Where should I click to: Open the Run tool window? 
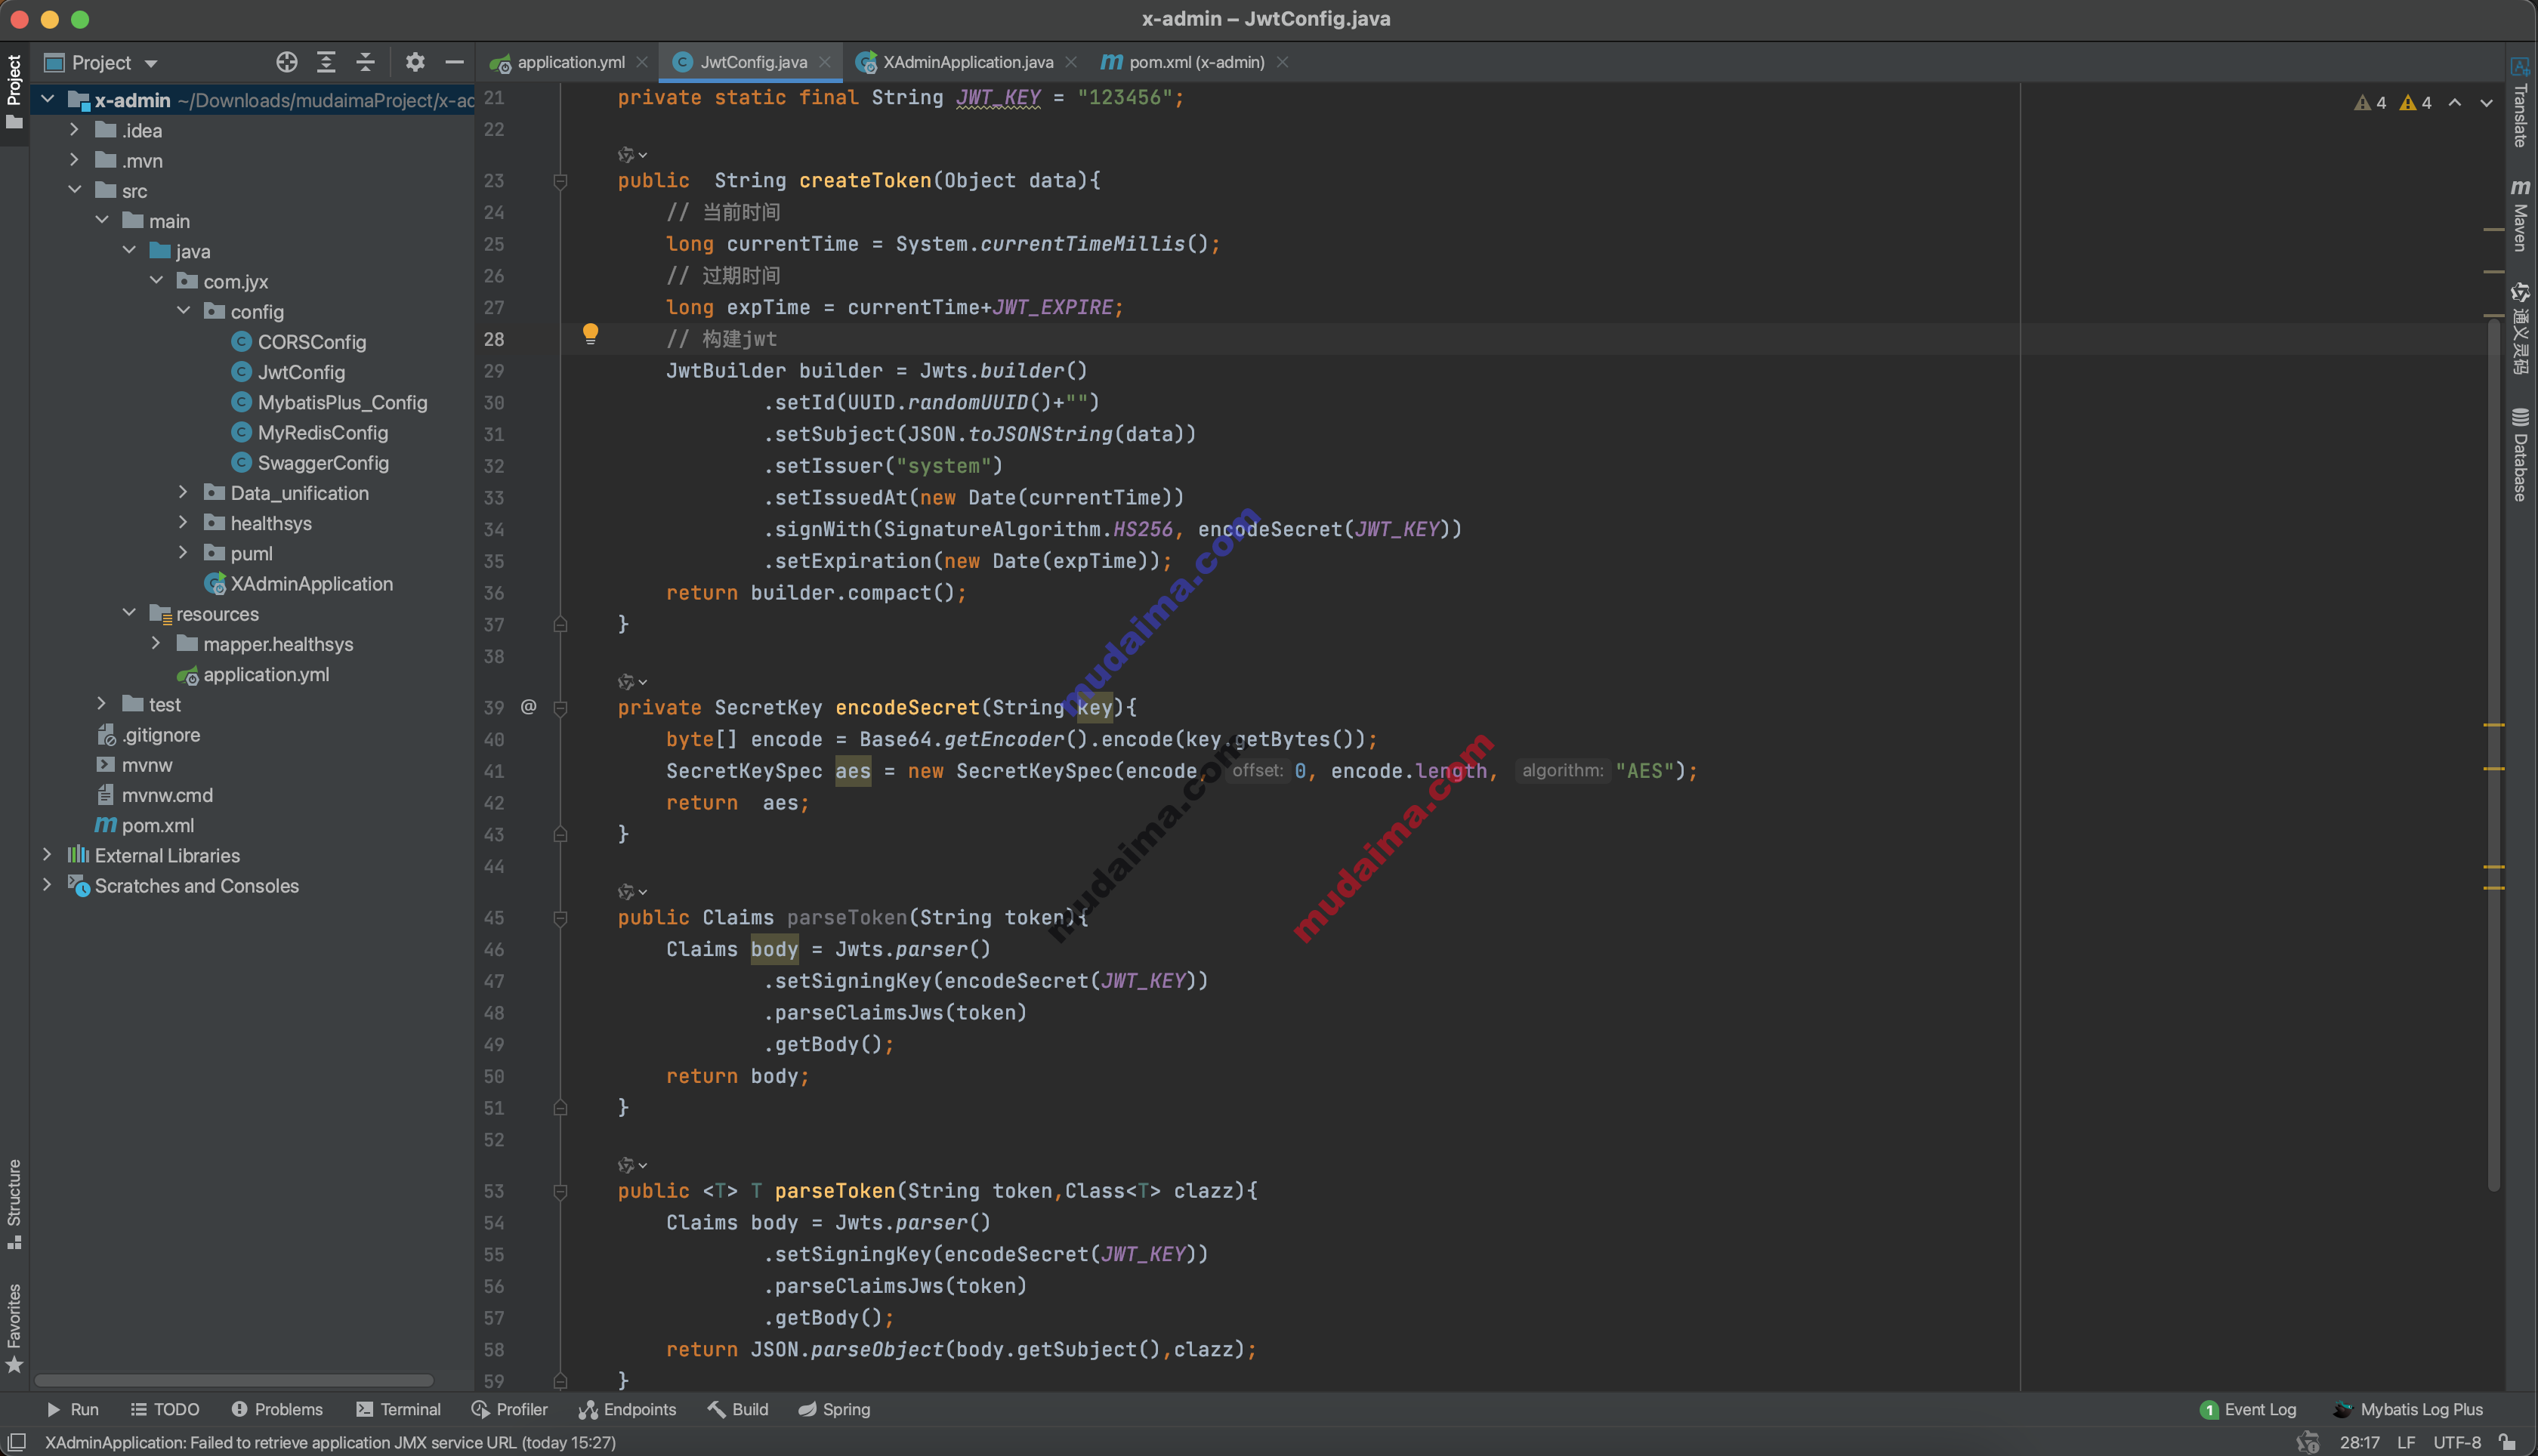(72, 1409)
